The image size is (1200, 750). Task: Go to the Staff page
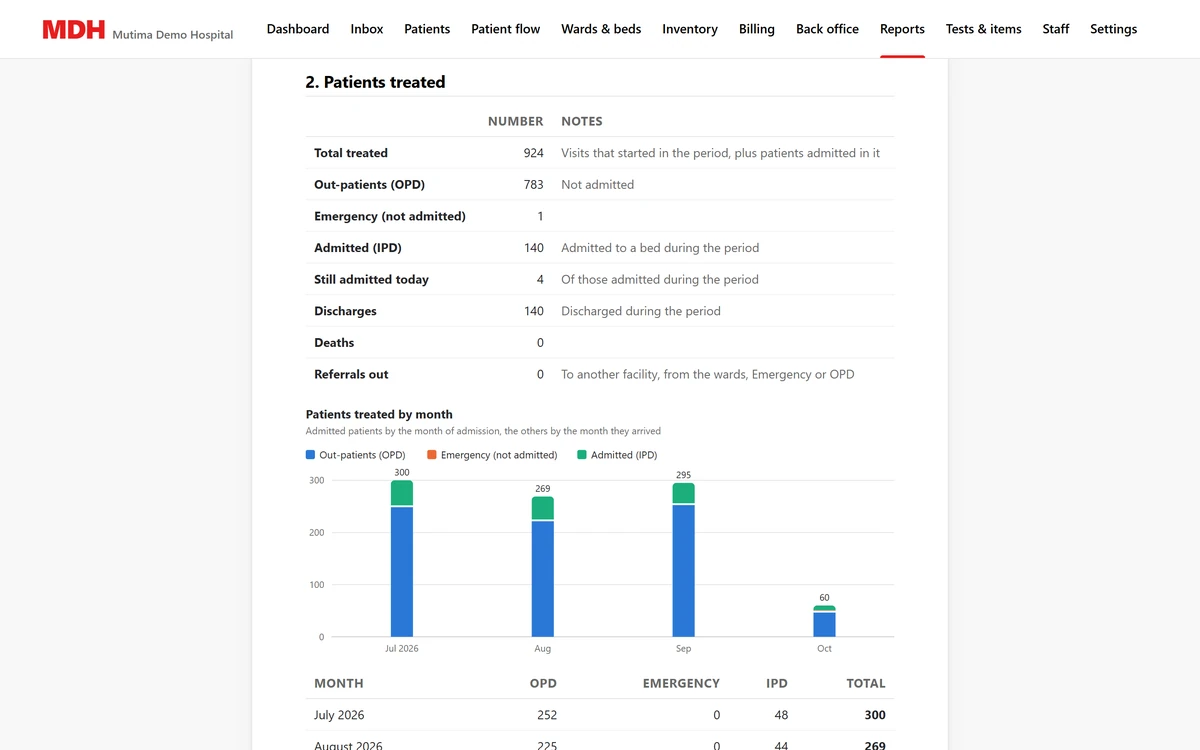[x=1056, y=29]
